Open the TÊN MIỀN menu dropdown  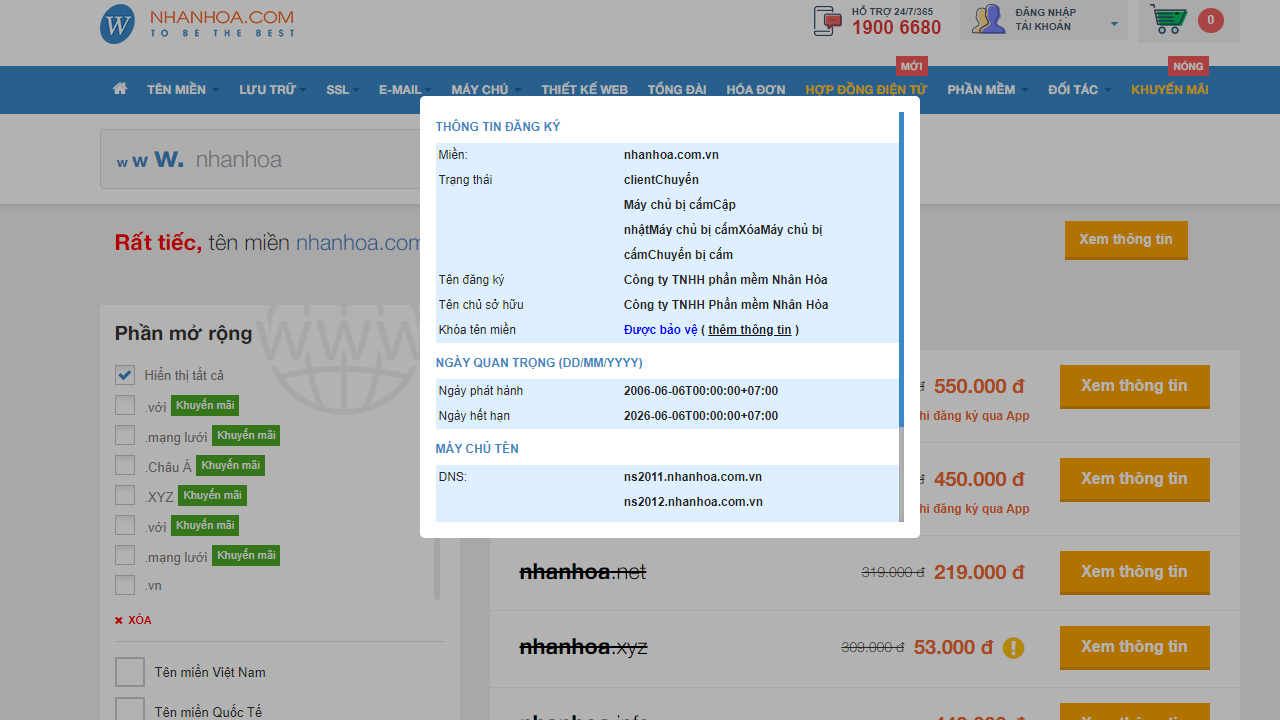click(182, 90)
